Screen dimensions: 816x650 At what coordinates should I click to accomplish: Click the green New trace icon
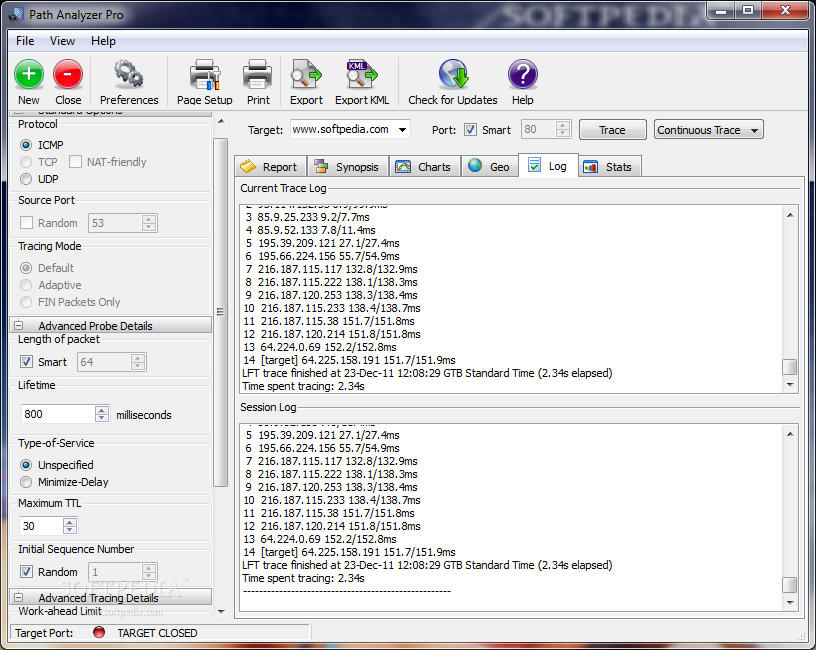click(x=29, y=74)
